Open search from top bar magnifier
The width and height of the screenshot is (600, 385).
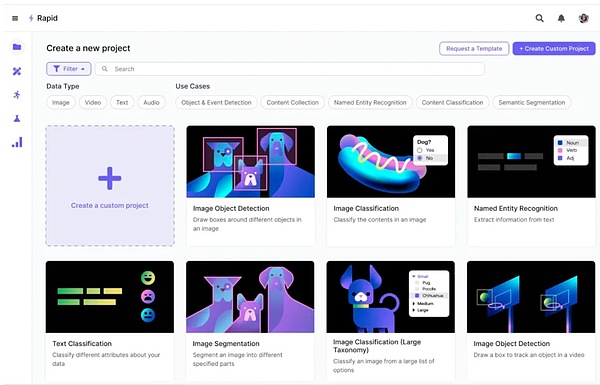pyautogui.click(x=540, y=18)
